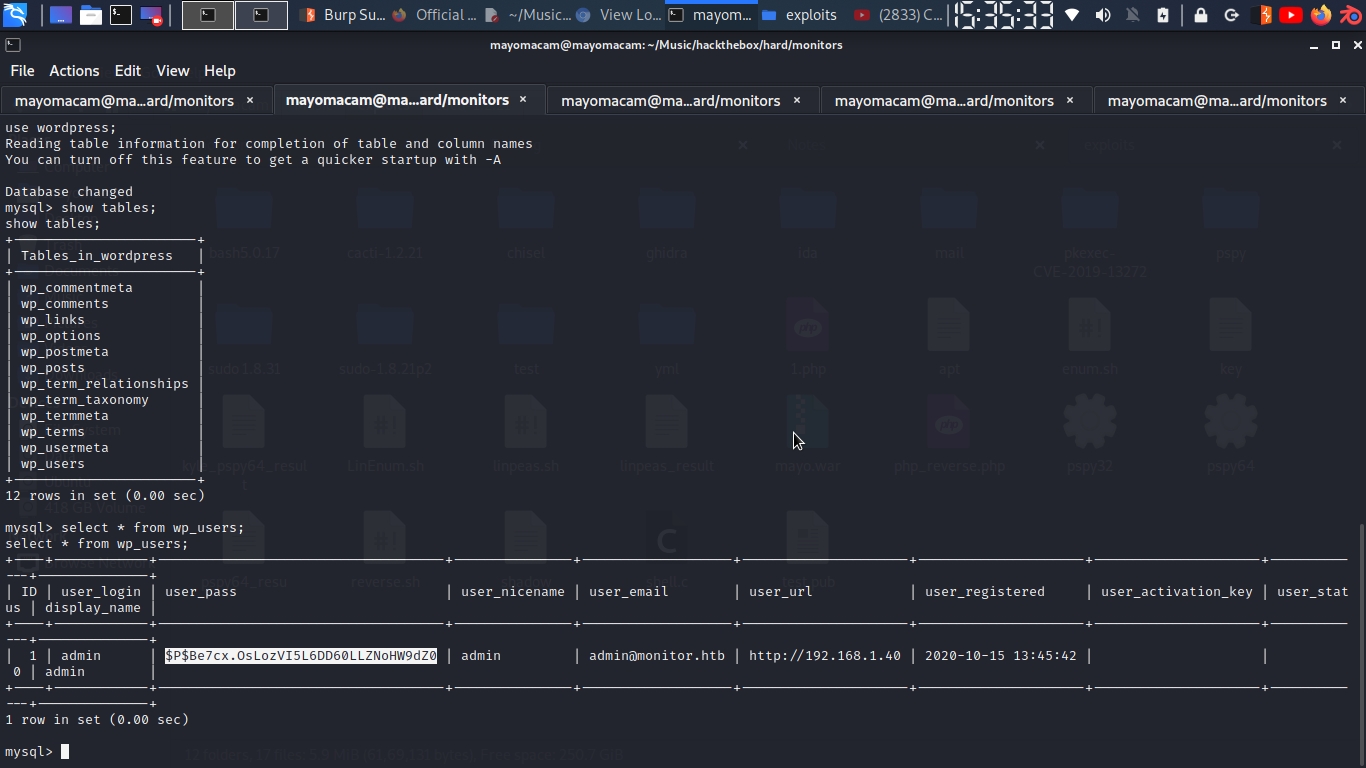Switch to the second workspace thumbnail
Image resolution: width=1366 pixels, height=768 pixels.
click(x=261, y=15)
